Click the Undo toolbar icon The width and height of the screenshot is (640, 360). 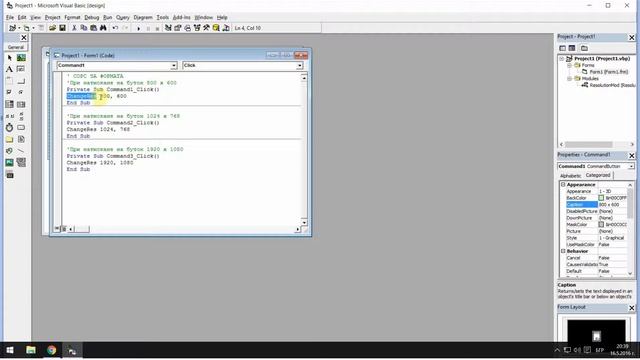point(115,28)
